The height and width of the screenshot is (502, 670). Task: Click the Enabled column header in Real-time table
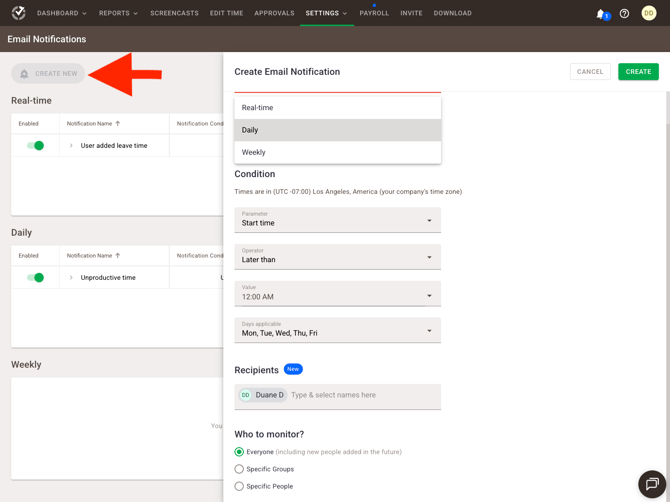pyautogui.click(x=29, y=123)
